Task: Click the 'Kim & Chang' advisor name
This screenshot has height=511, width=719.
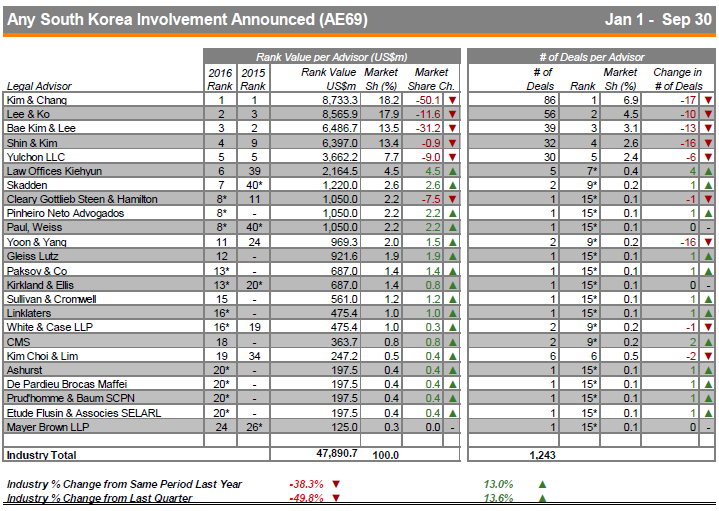Action: [37, 100]
